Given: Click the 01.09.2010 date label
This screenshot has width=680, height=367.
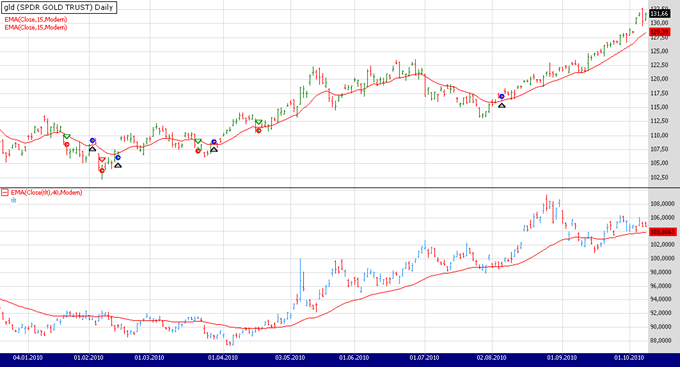Looking at the screenshot, I should click(x=562, y=357).
